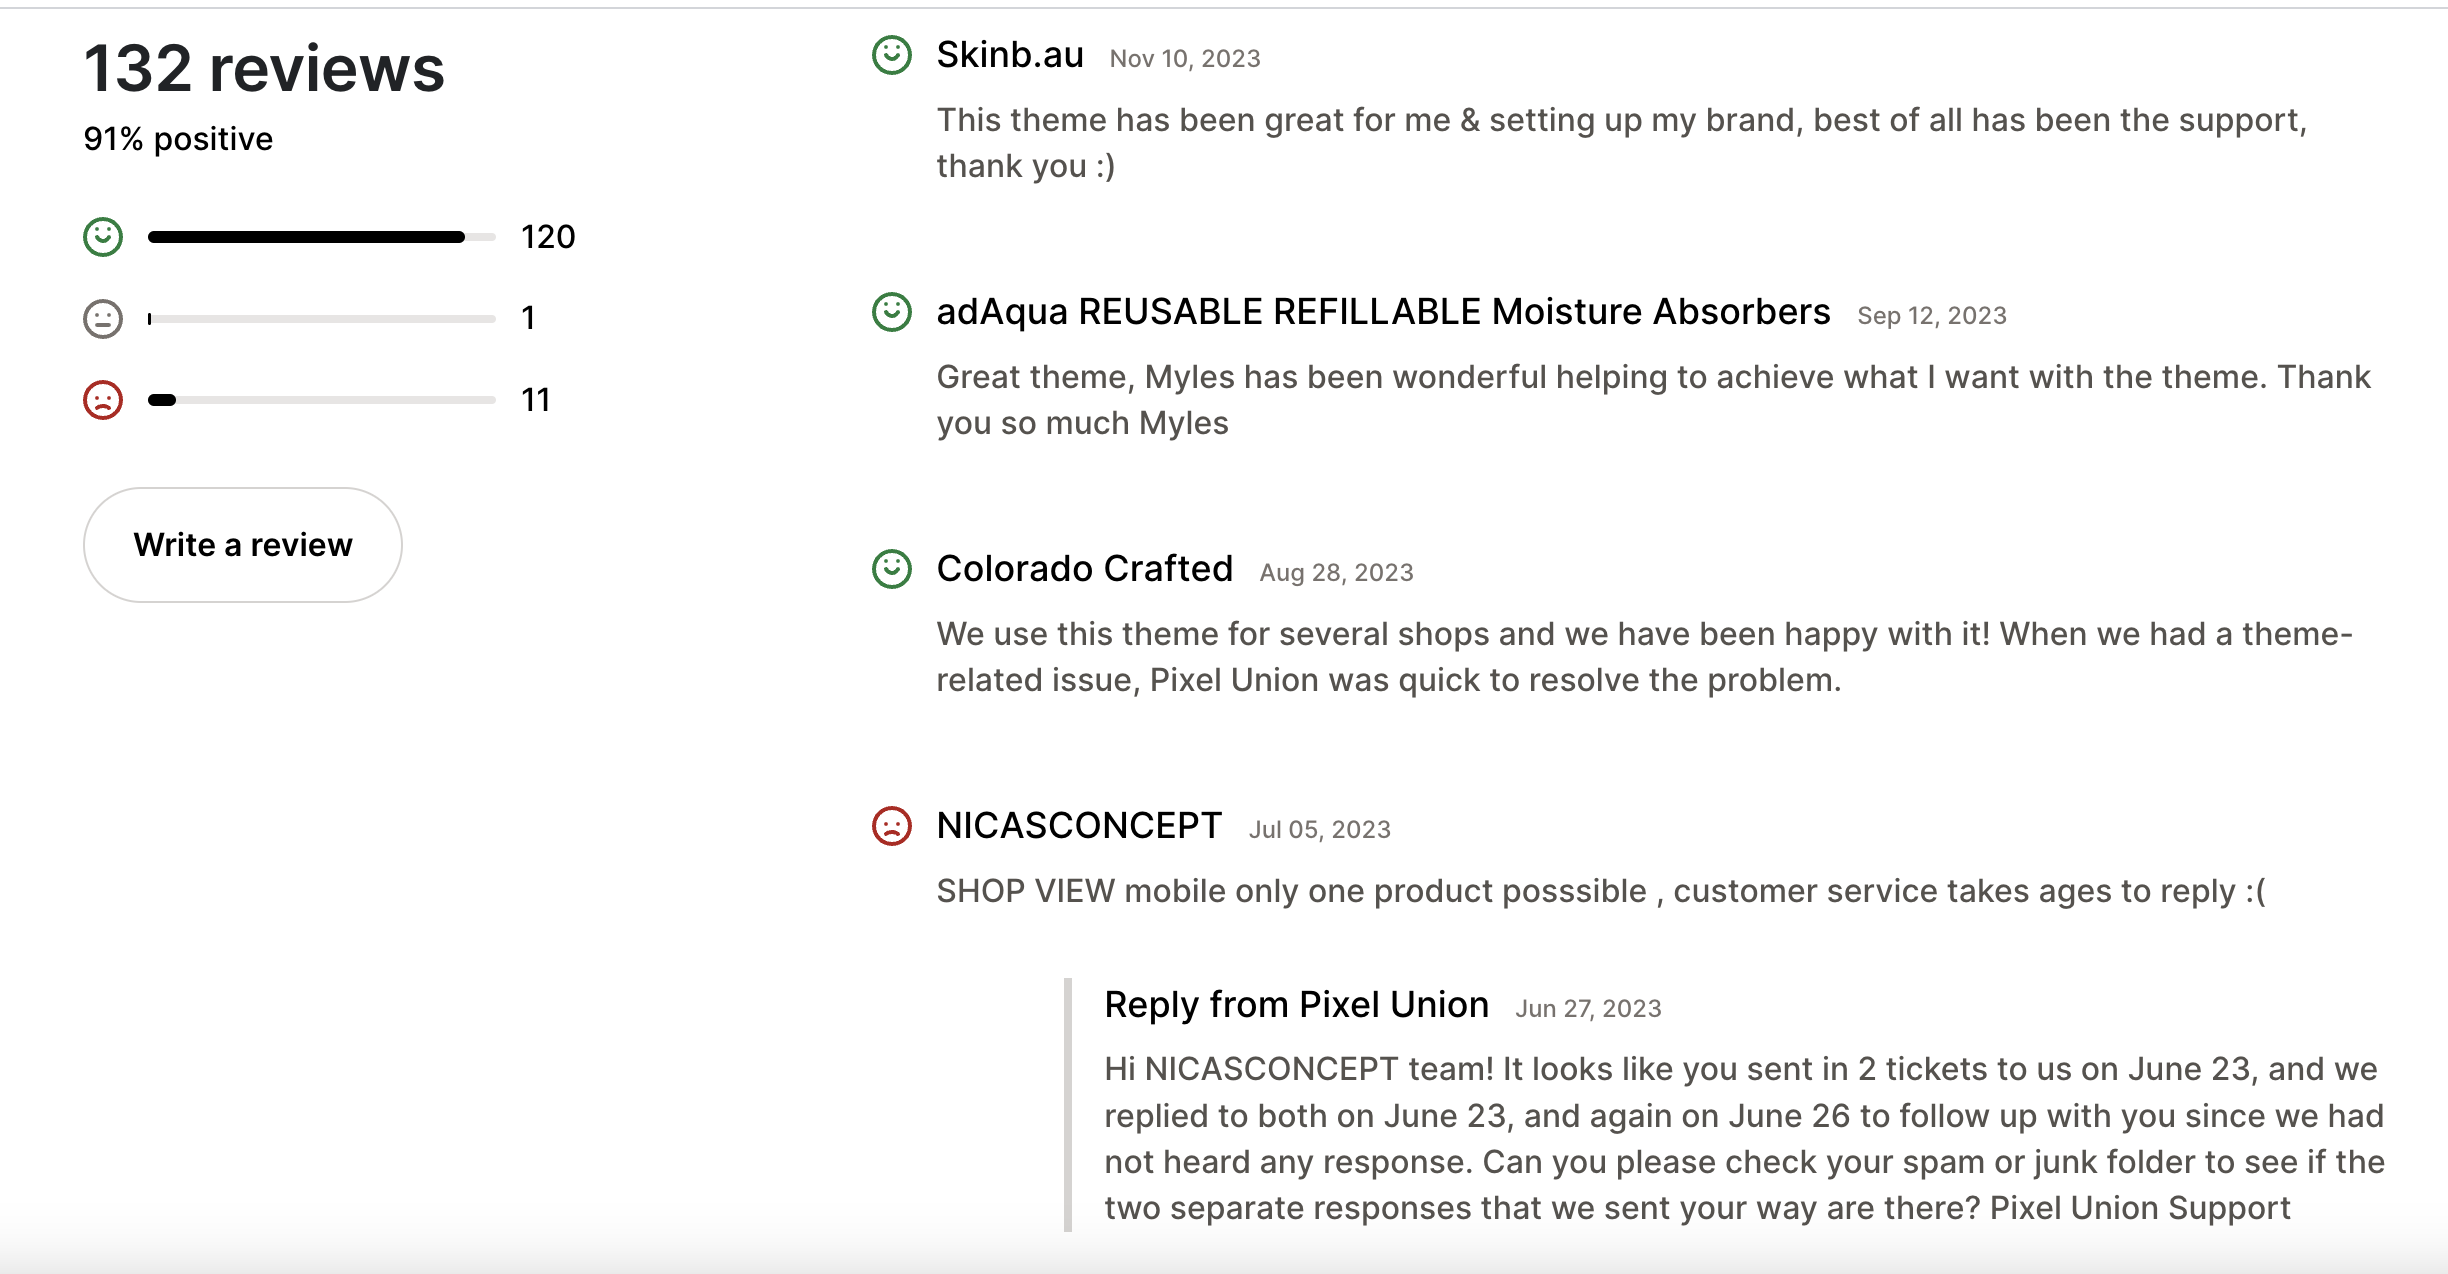Click the Reply from Pixel Union heading
Screen dimensions: 2448x1274
(1296, 1003)
